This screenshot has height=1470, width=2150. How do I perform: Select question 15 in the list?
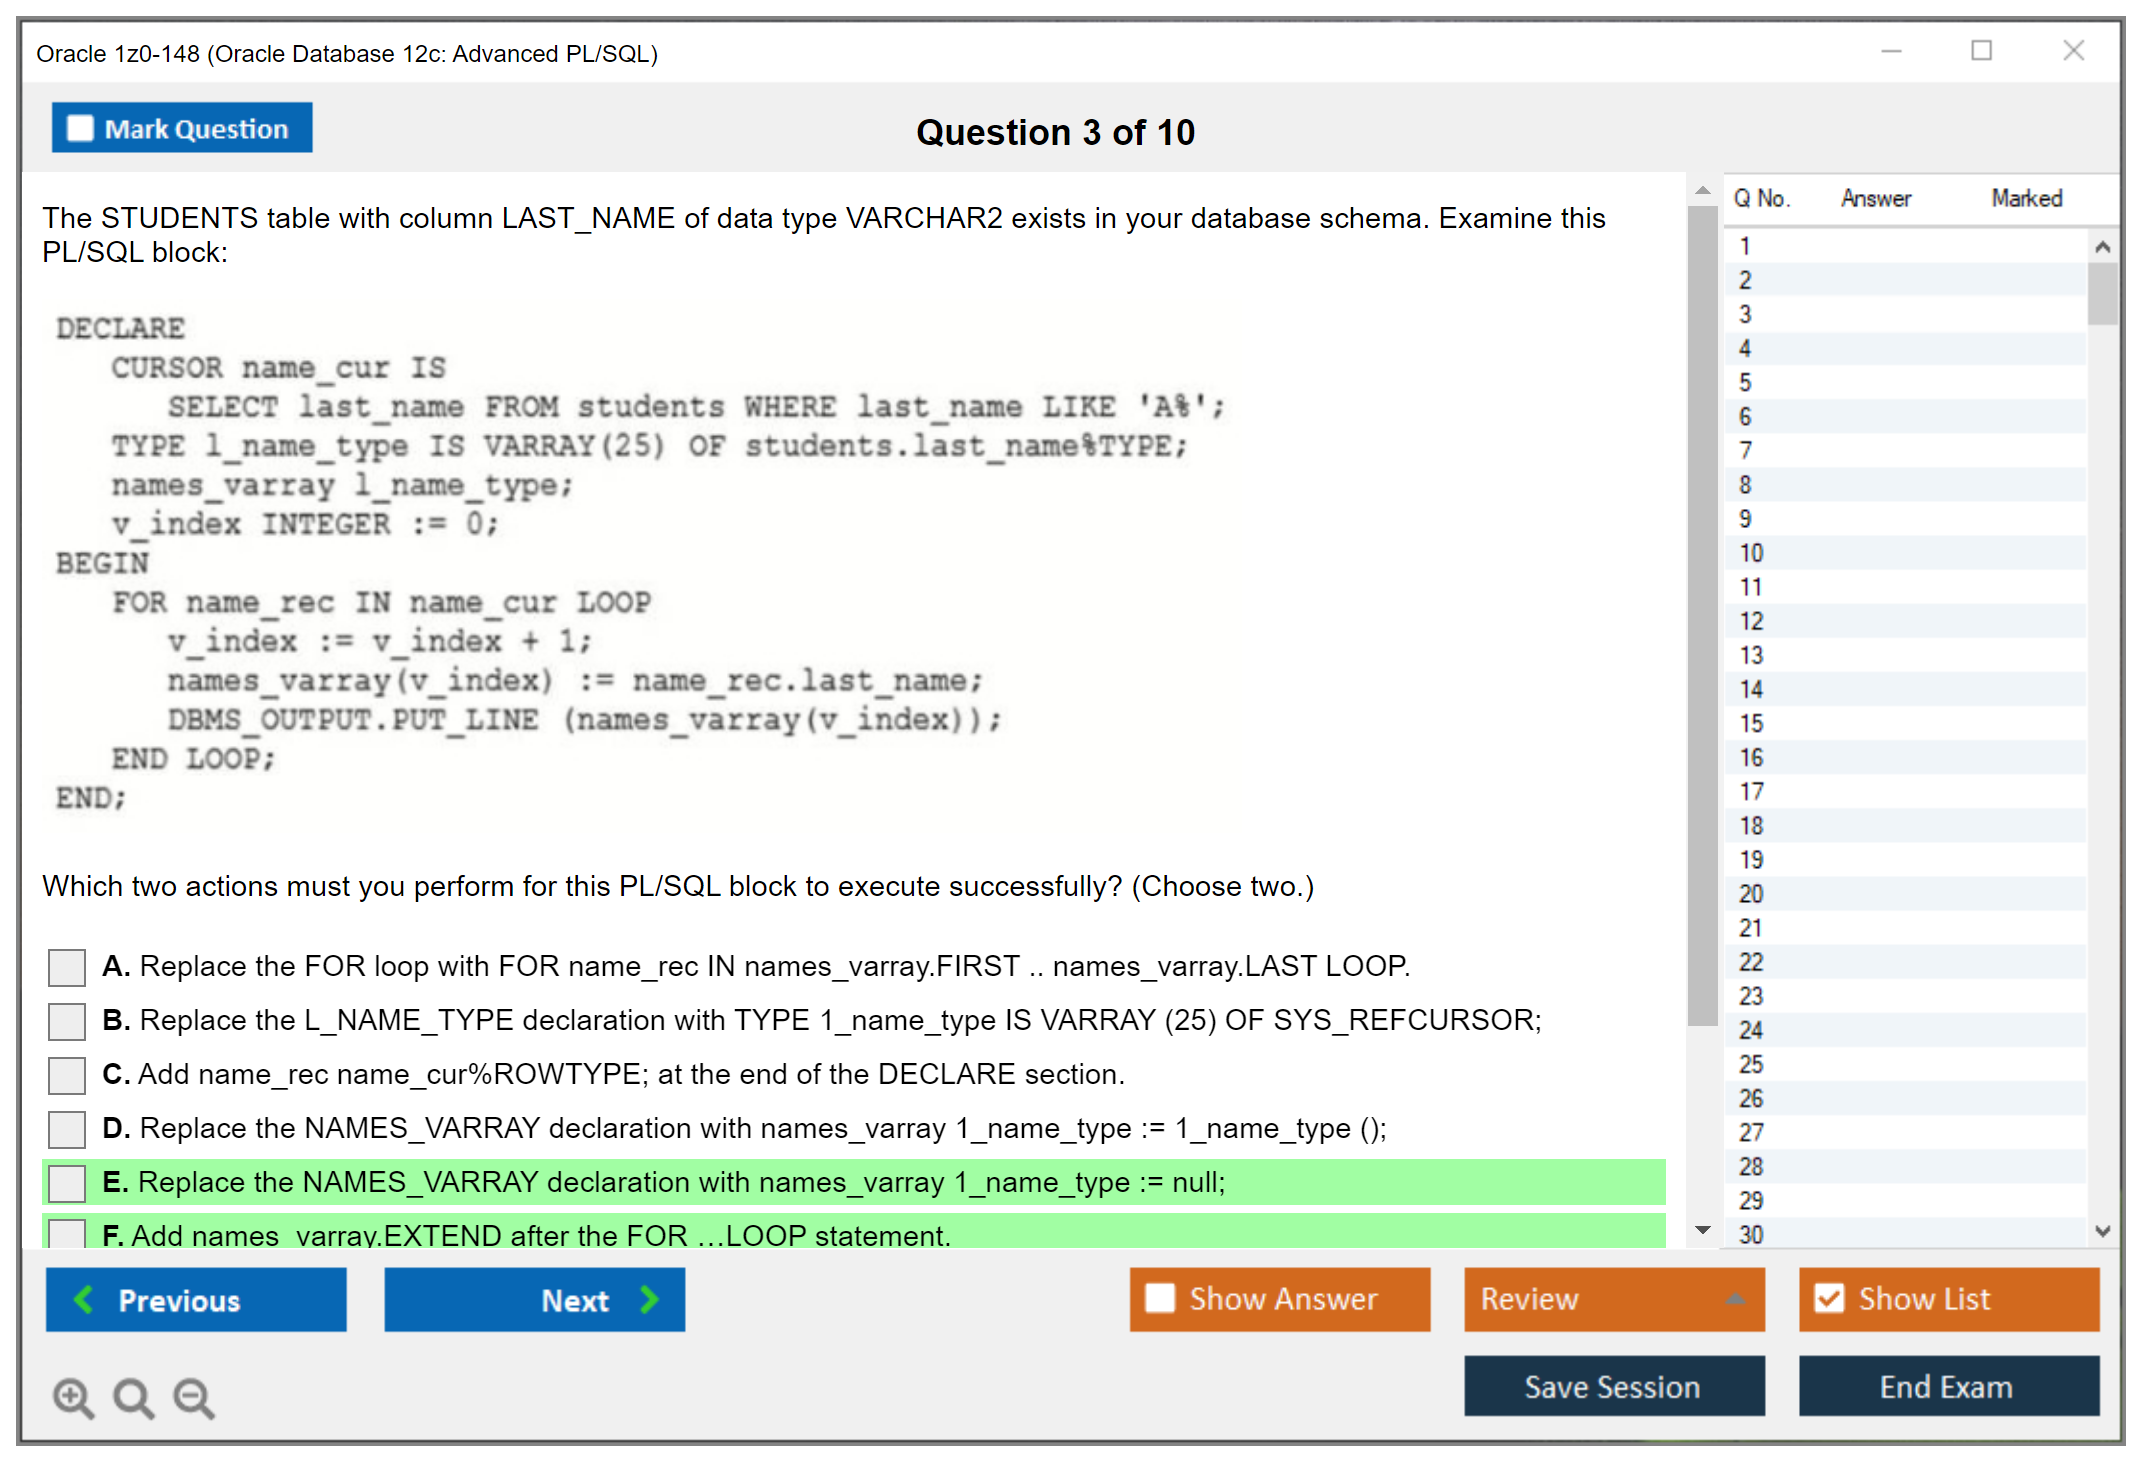point(1752,723)
